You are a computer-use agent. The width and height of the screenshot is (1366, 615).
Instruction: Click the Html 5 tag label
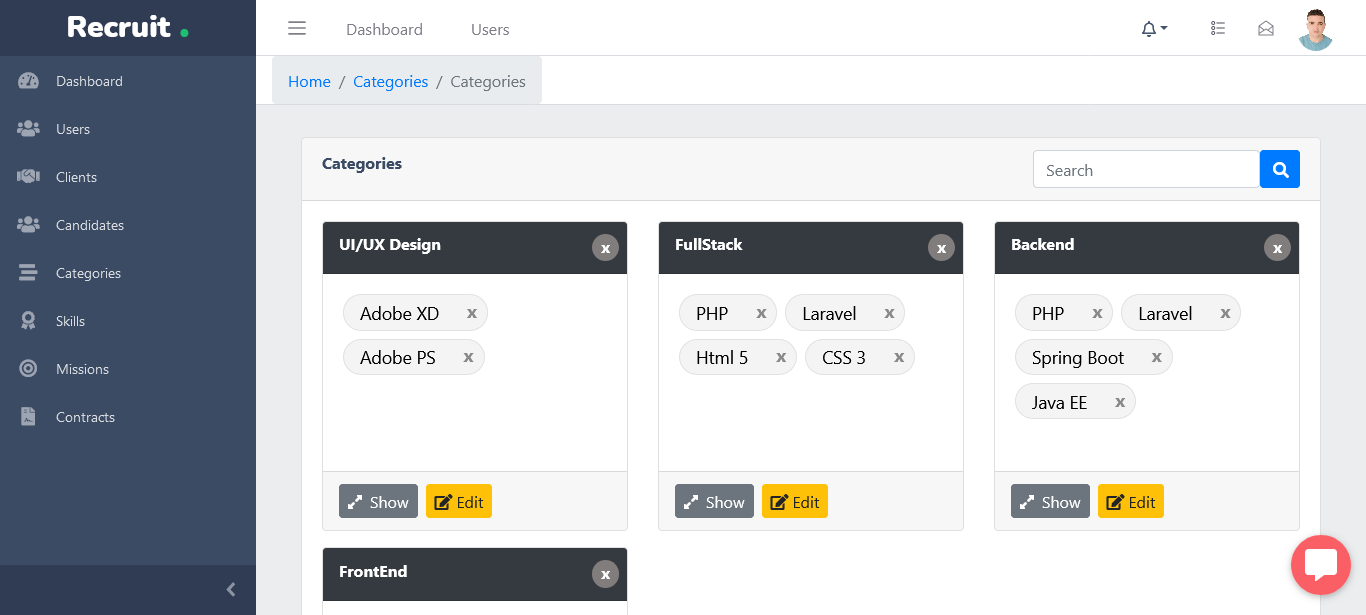pos(722,357)
